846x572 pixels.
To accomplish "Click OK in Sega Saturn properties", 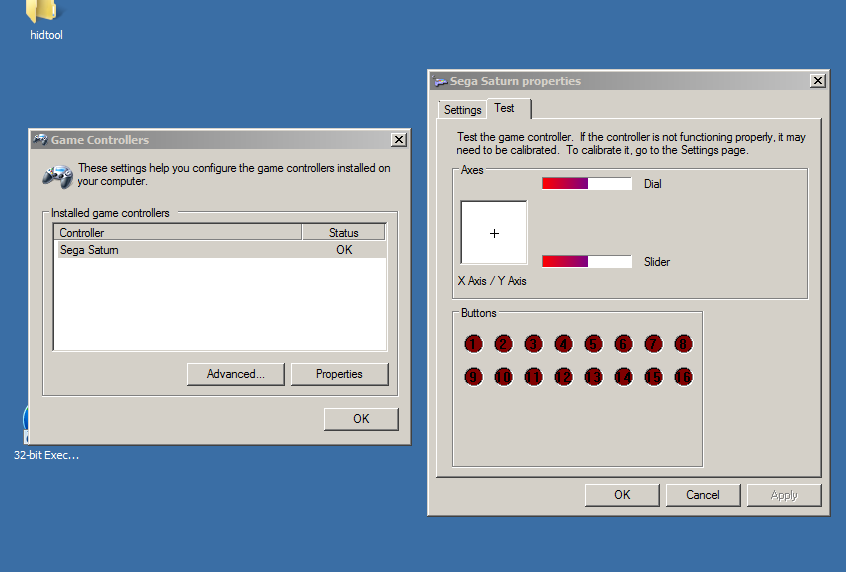I will tap(622, 495).
